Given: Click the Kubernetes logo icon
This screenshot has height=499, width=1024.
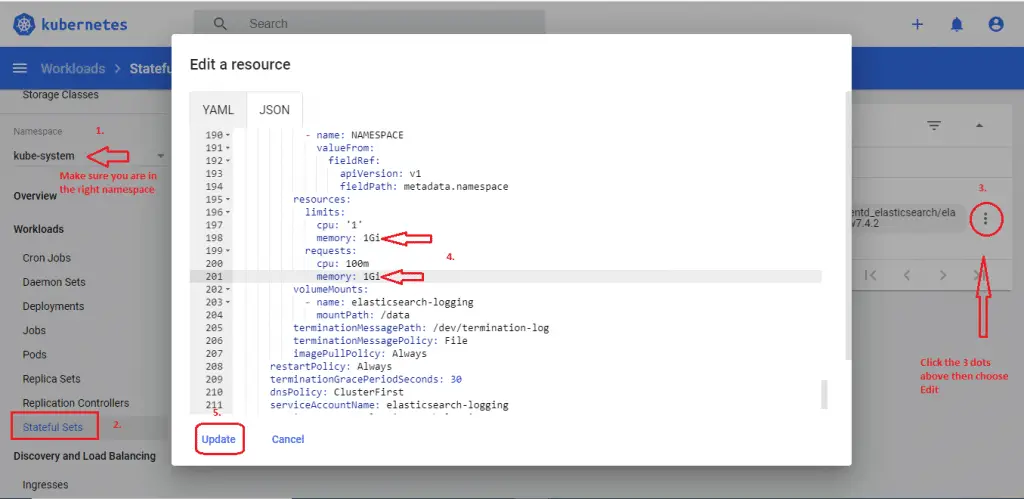Looking at the screenshot, I should pyautogui.click(x=24, y=25).
